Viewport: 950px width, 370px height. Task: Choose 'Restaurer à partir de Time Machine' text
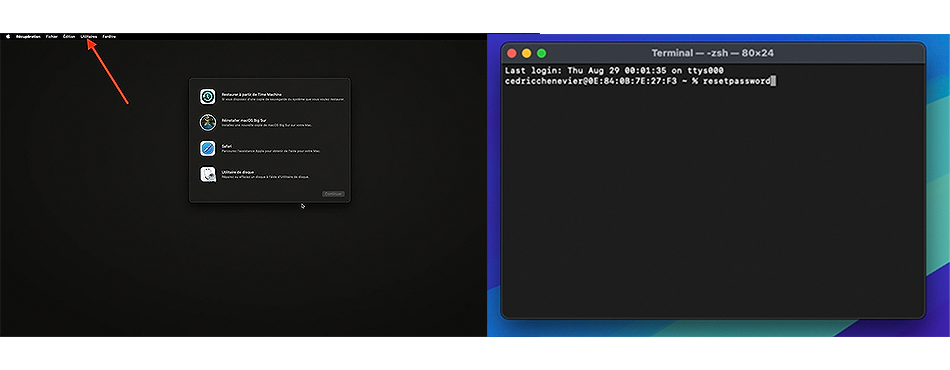[251, 94]
